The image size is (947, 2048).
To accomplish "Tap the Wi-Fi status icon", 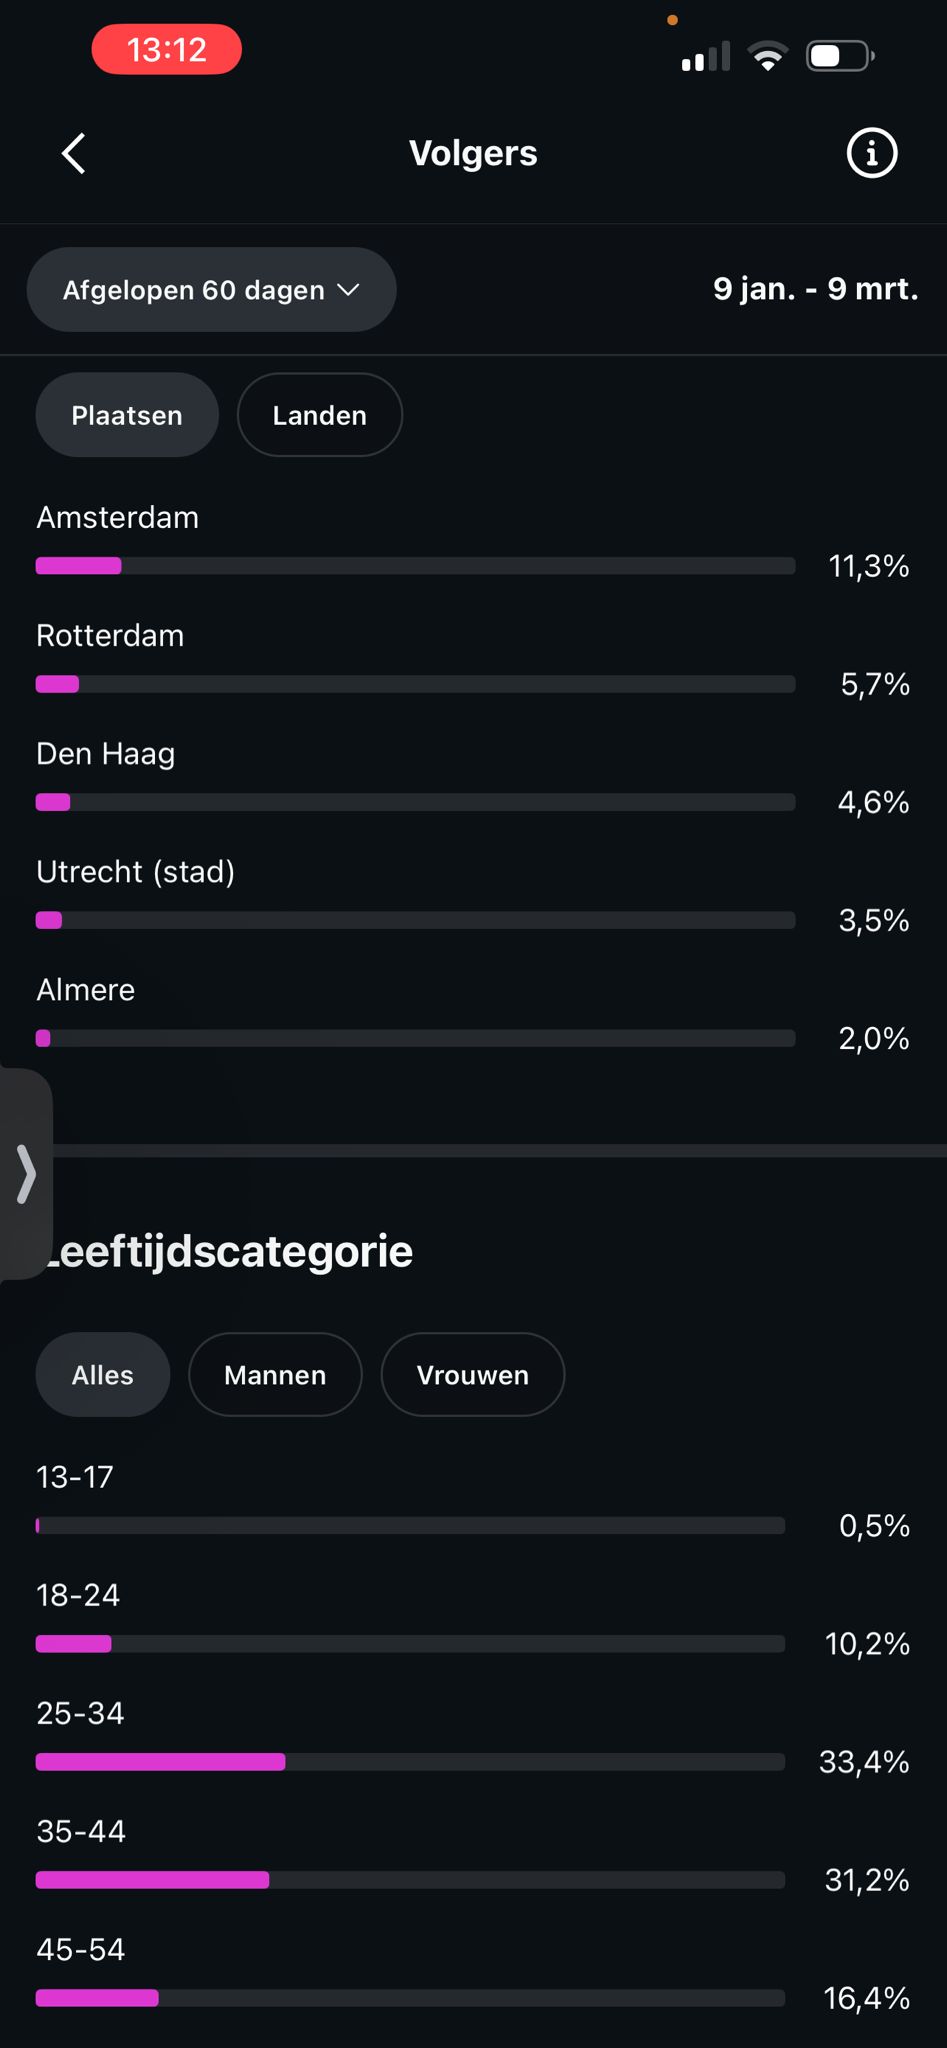I will pos(767,56).
